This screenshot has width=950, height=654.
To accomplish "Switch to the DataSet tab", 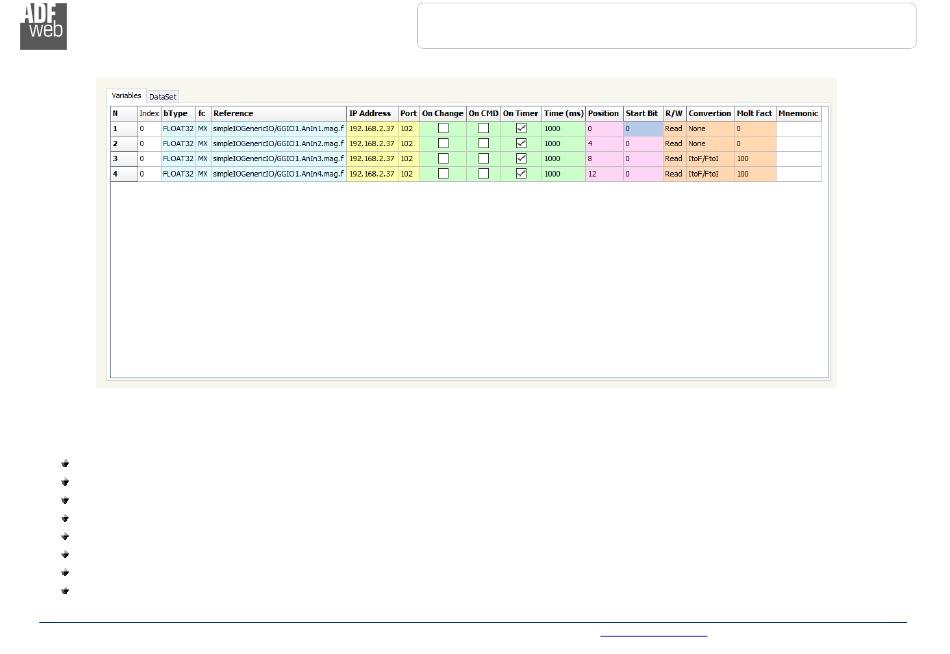I will (163, 97).
